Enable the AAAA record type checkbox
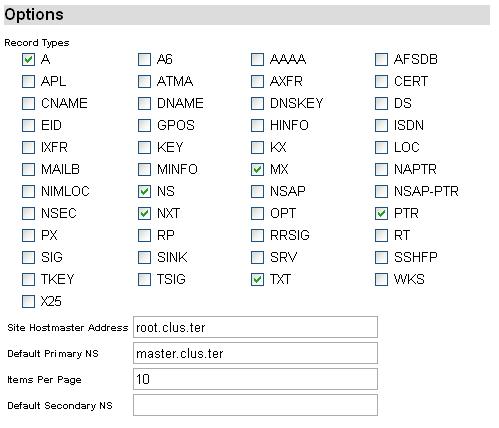499x428 pixels. pos(257,60)
